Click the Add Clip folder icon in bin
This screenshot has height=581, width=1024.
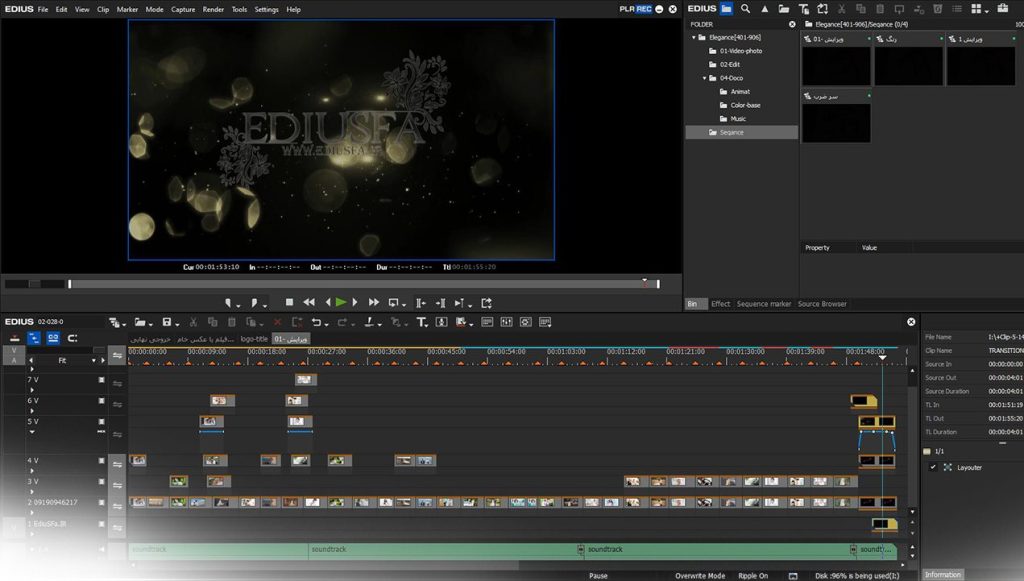click(x=784, y=8)
